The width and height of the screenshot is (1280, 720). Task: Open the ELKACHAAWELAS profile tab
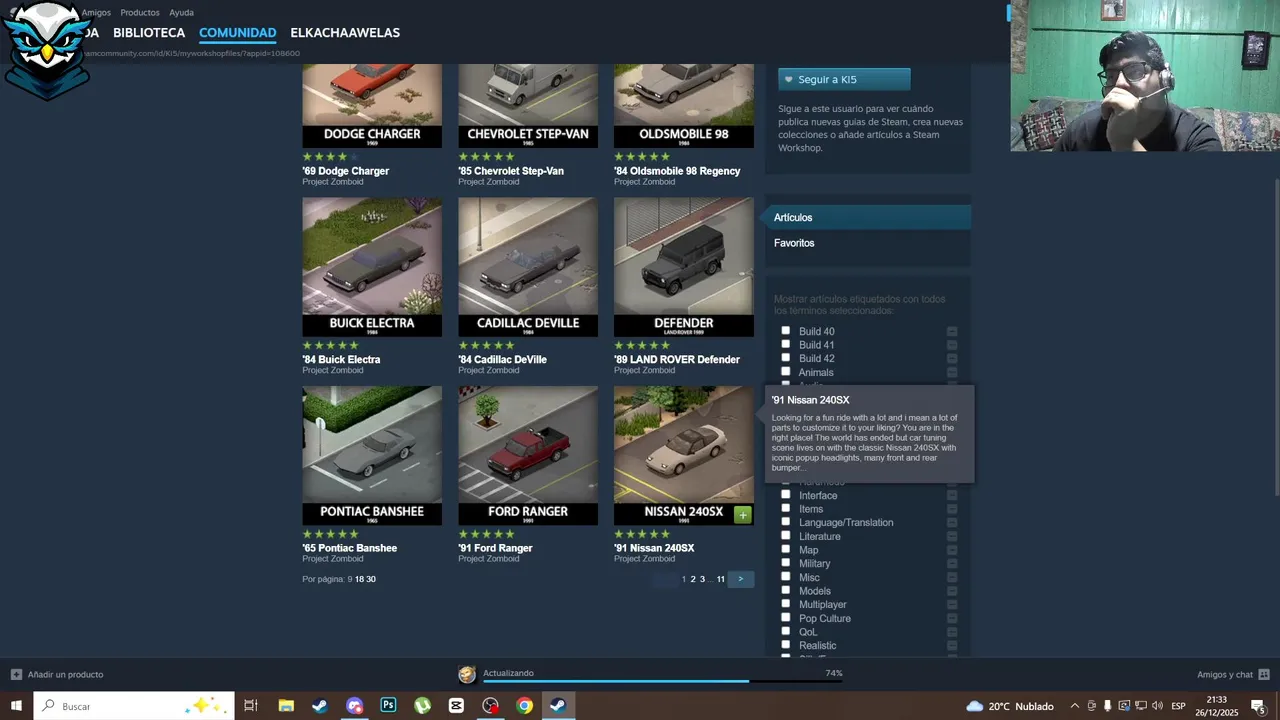click(345, 33)
